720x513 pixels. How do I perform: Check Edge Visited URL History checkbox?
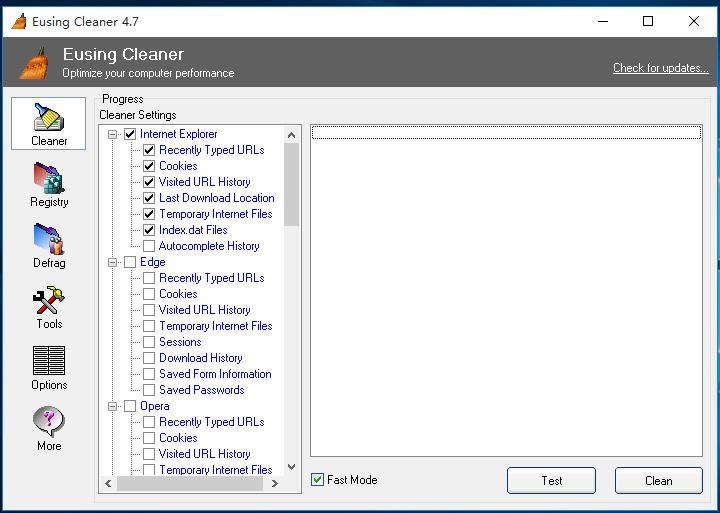click(x=149, y=310)
